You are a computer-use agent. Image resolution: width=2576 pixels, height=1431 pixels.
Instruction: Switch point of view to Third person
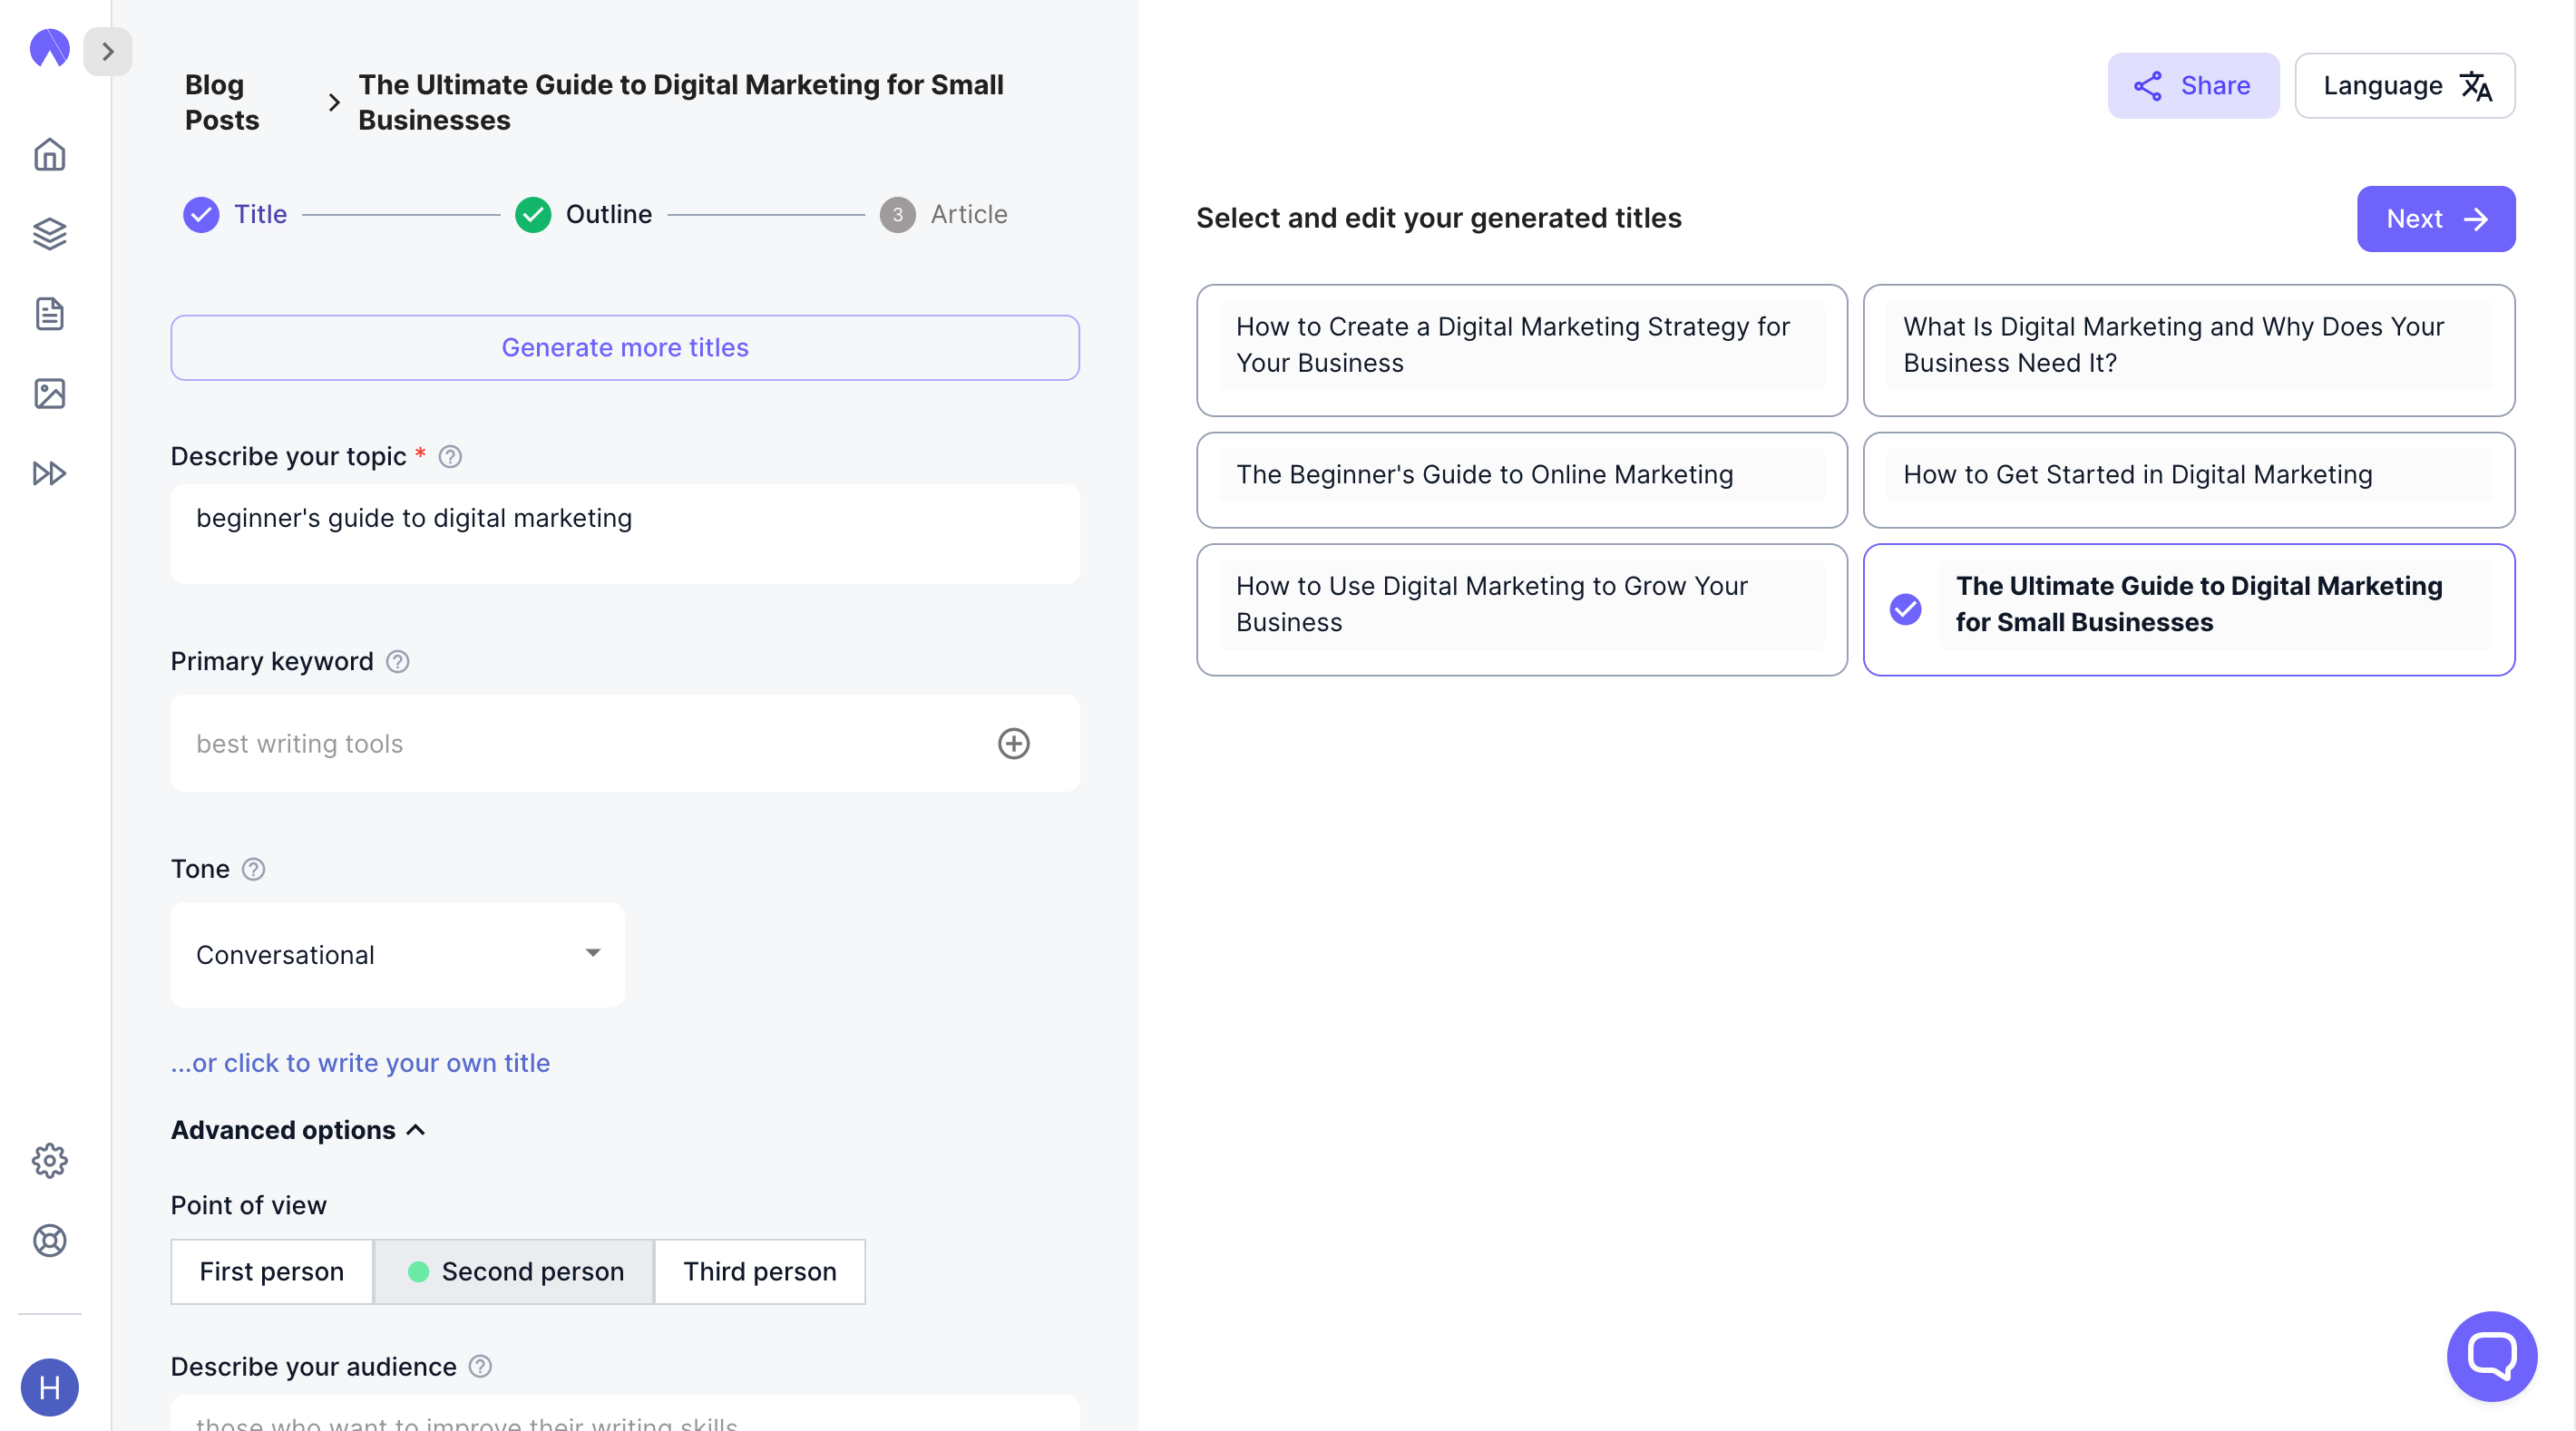[759, 1271]
